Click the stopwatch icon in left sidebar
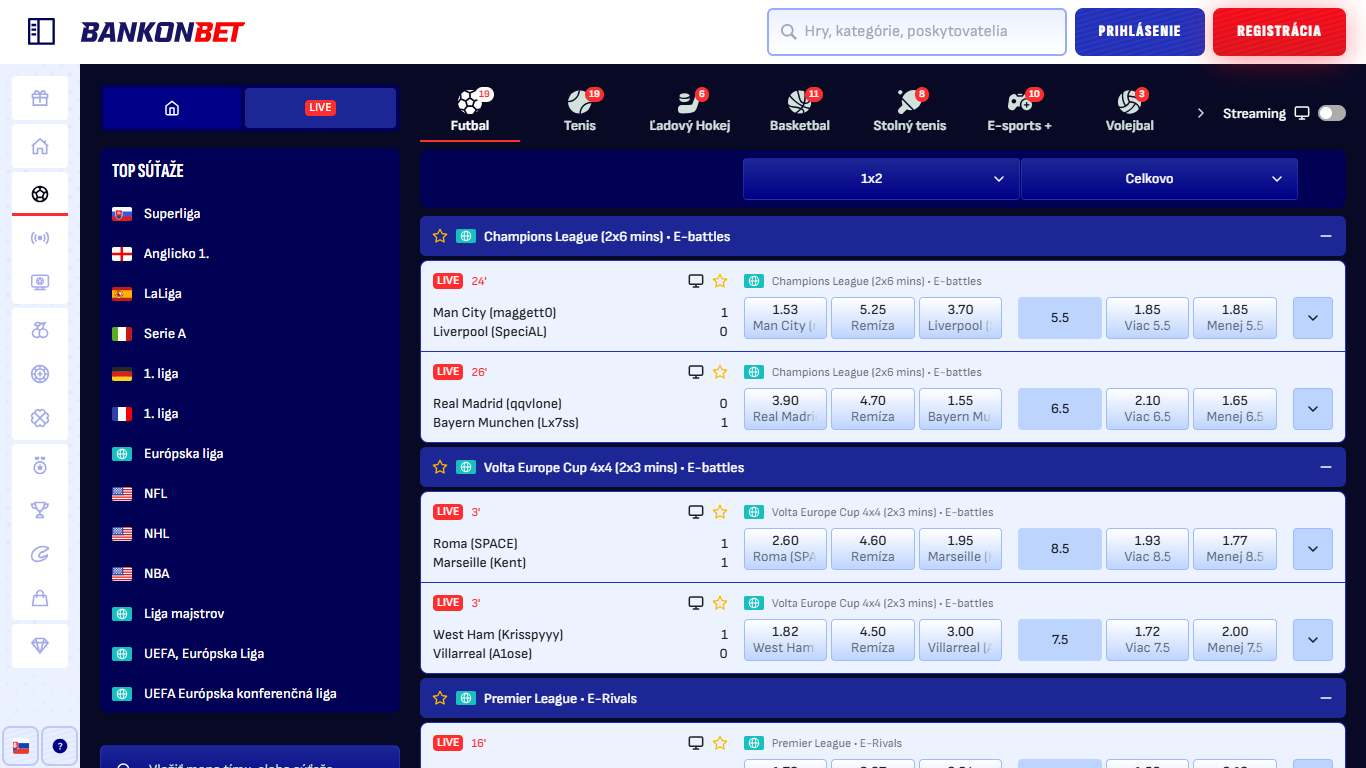The width and height of the screenshot is (1366, 768). tap(40, 465)
